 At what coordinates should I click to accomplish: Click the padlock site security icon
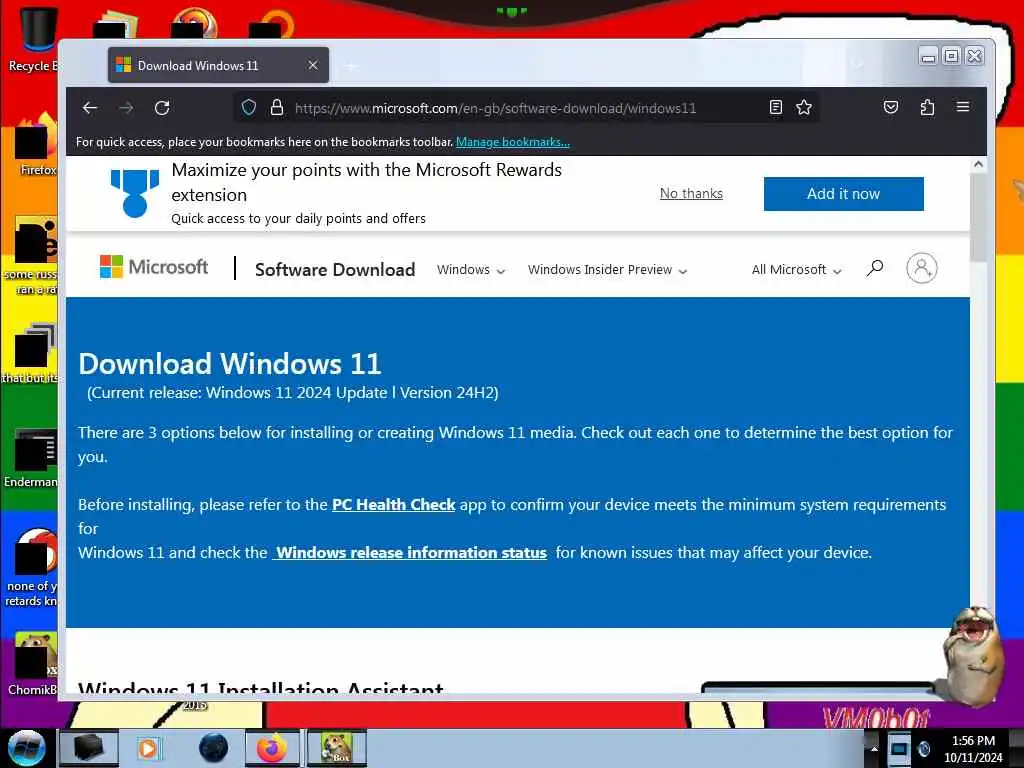click(x=277, y=108)
